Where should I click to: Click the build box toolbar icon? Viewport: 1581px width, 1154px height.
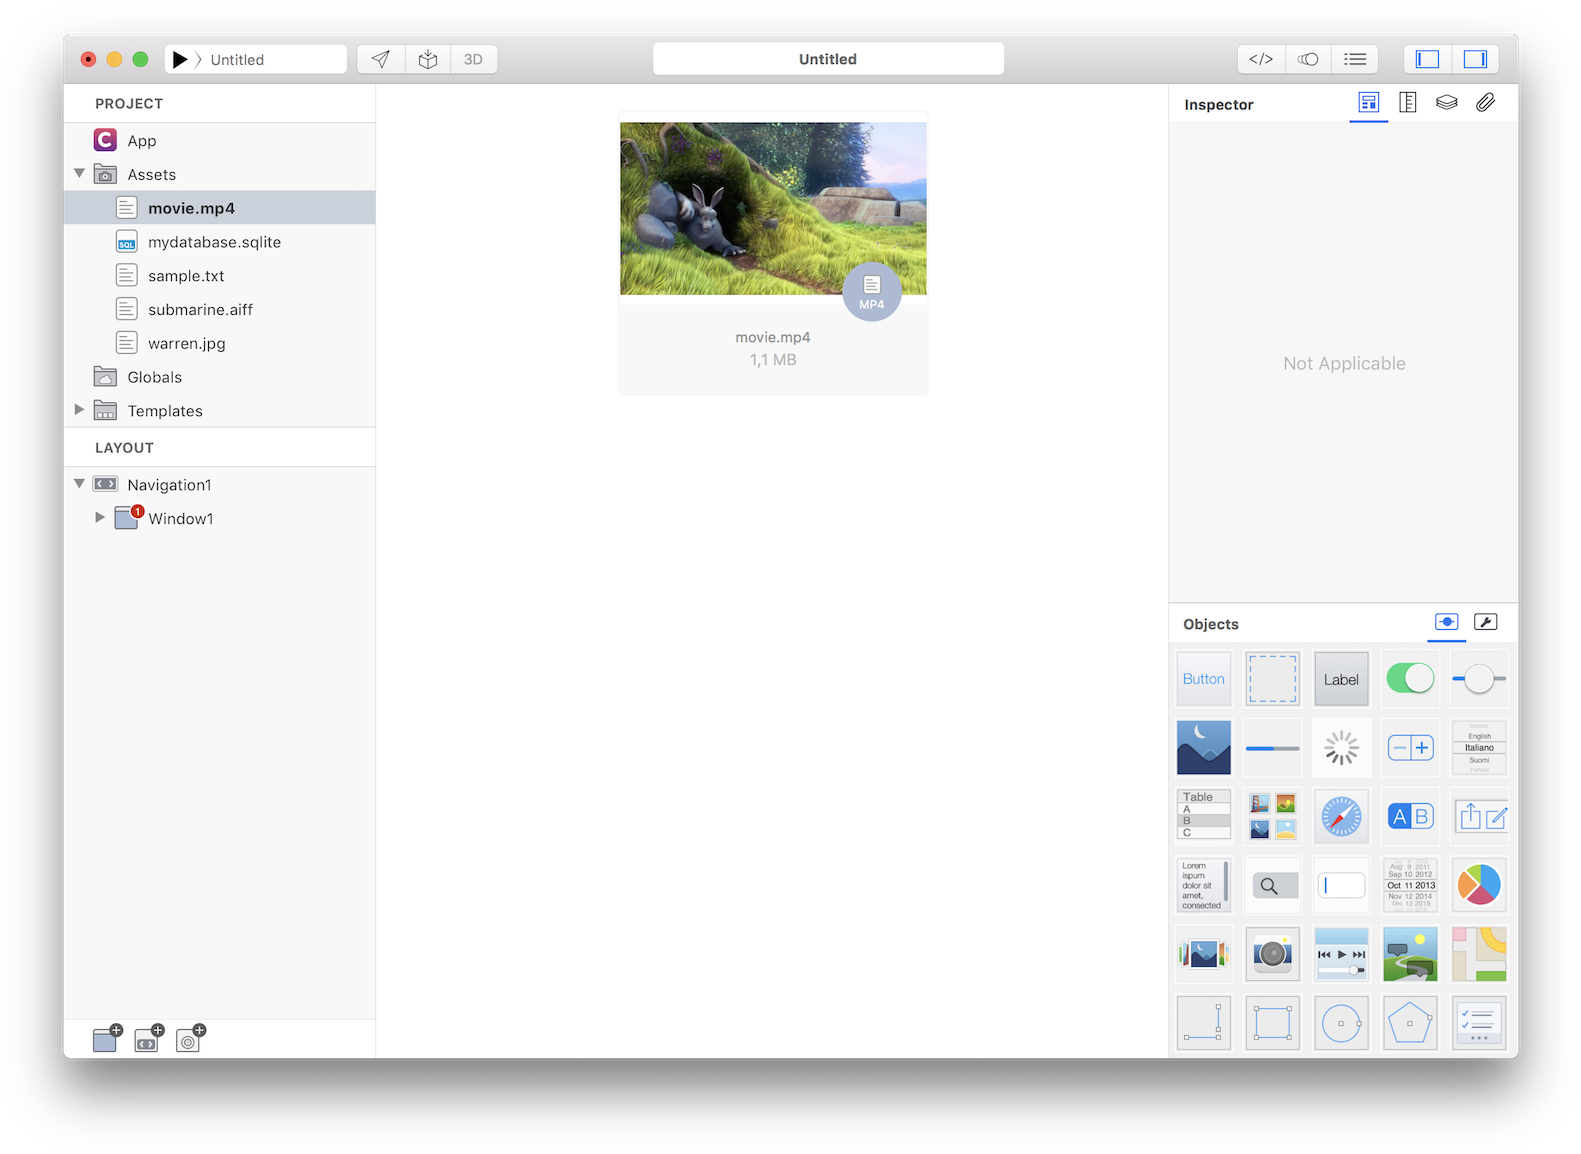428,60
